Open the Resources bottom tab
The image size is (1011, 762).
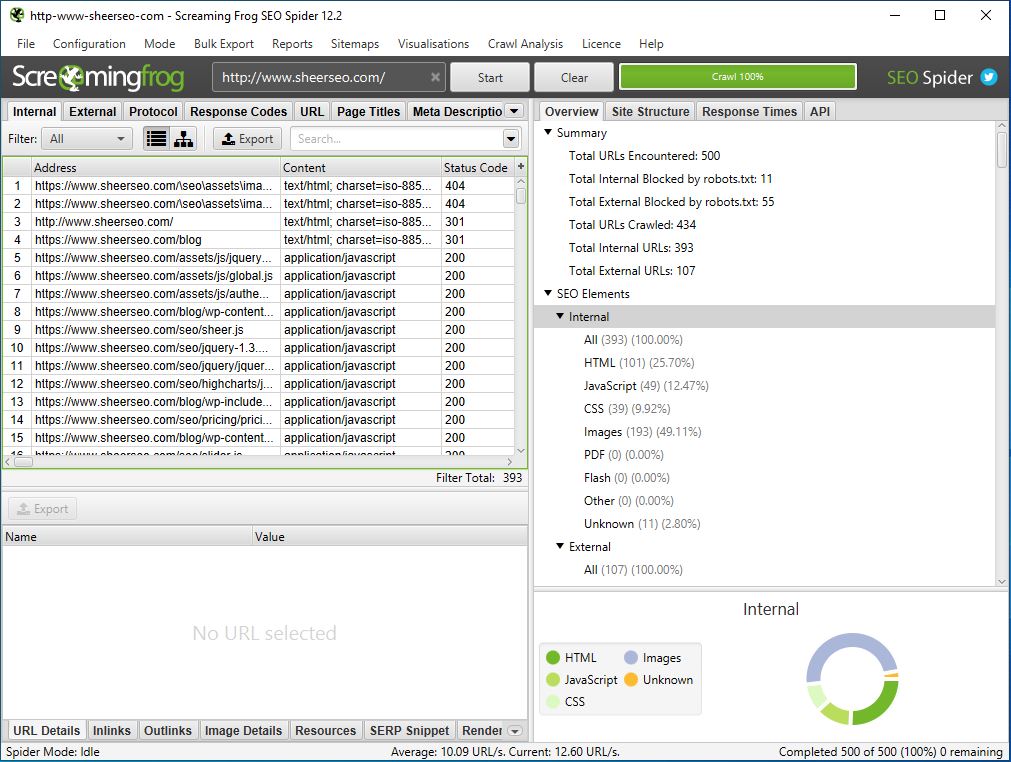[x=325, y=730]
